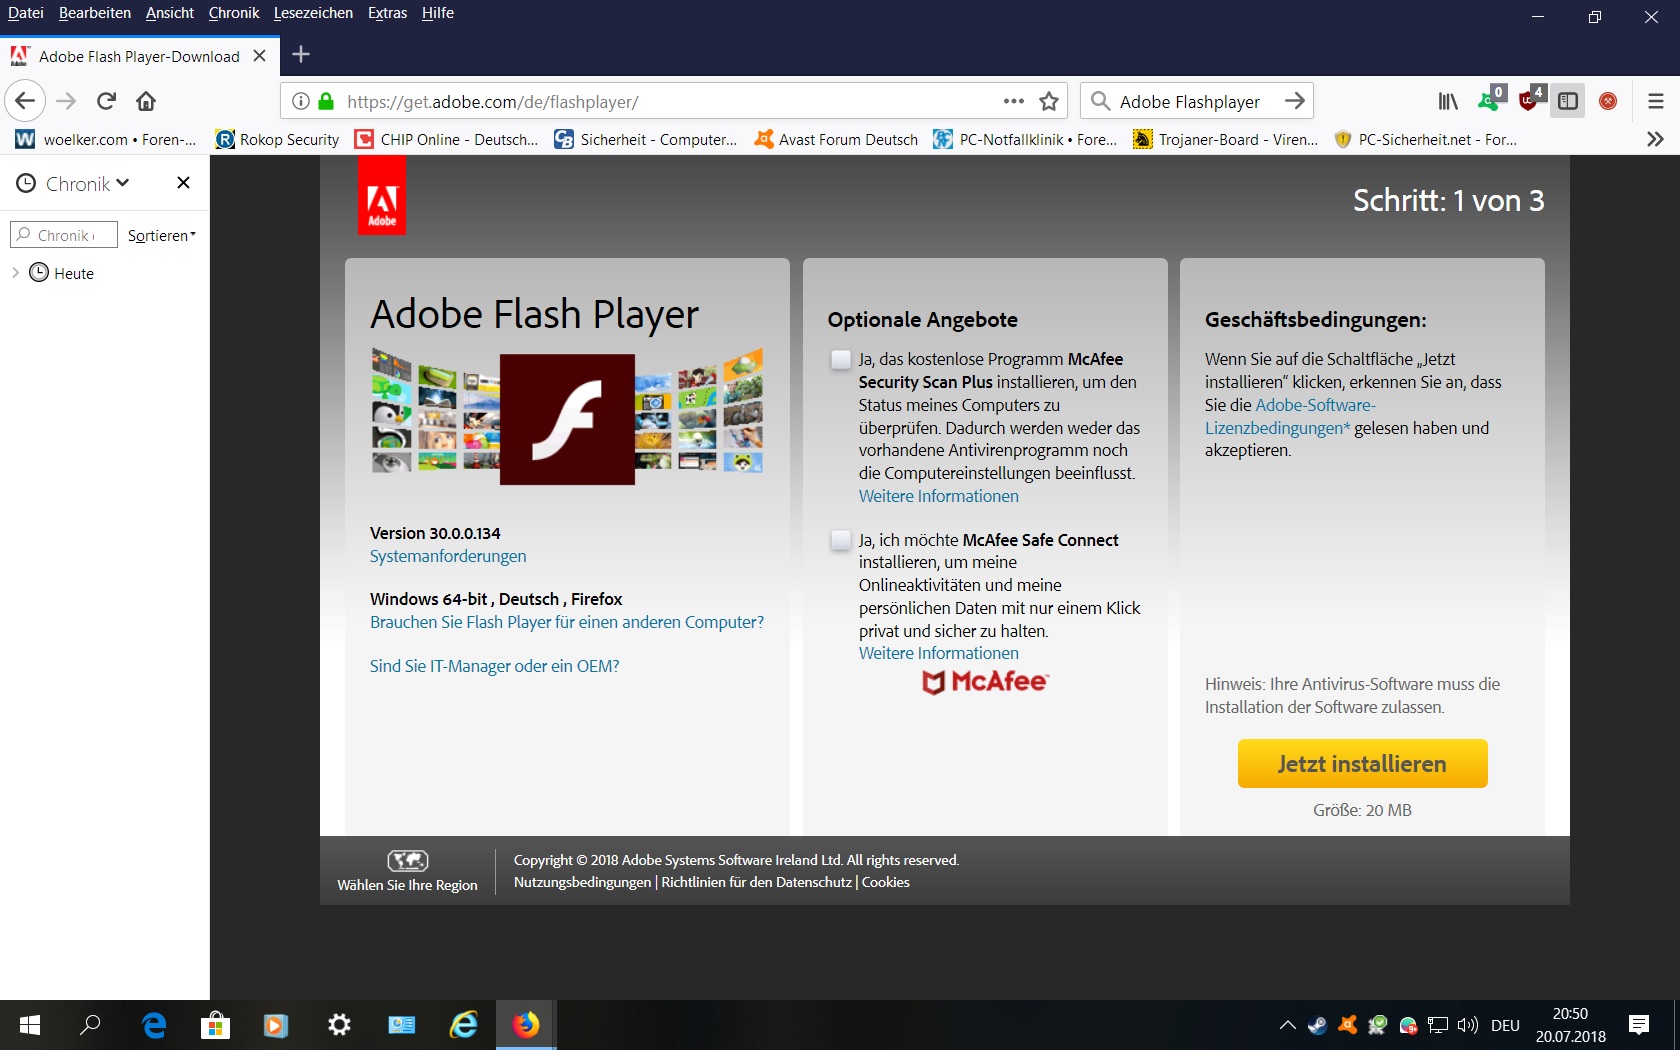1680x1050 pixels.
Task: Bookmark this page with the star
Action: (x=1049, y=101)
